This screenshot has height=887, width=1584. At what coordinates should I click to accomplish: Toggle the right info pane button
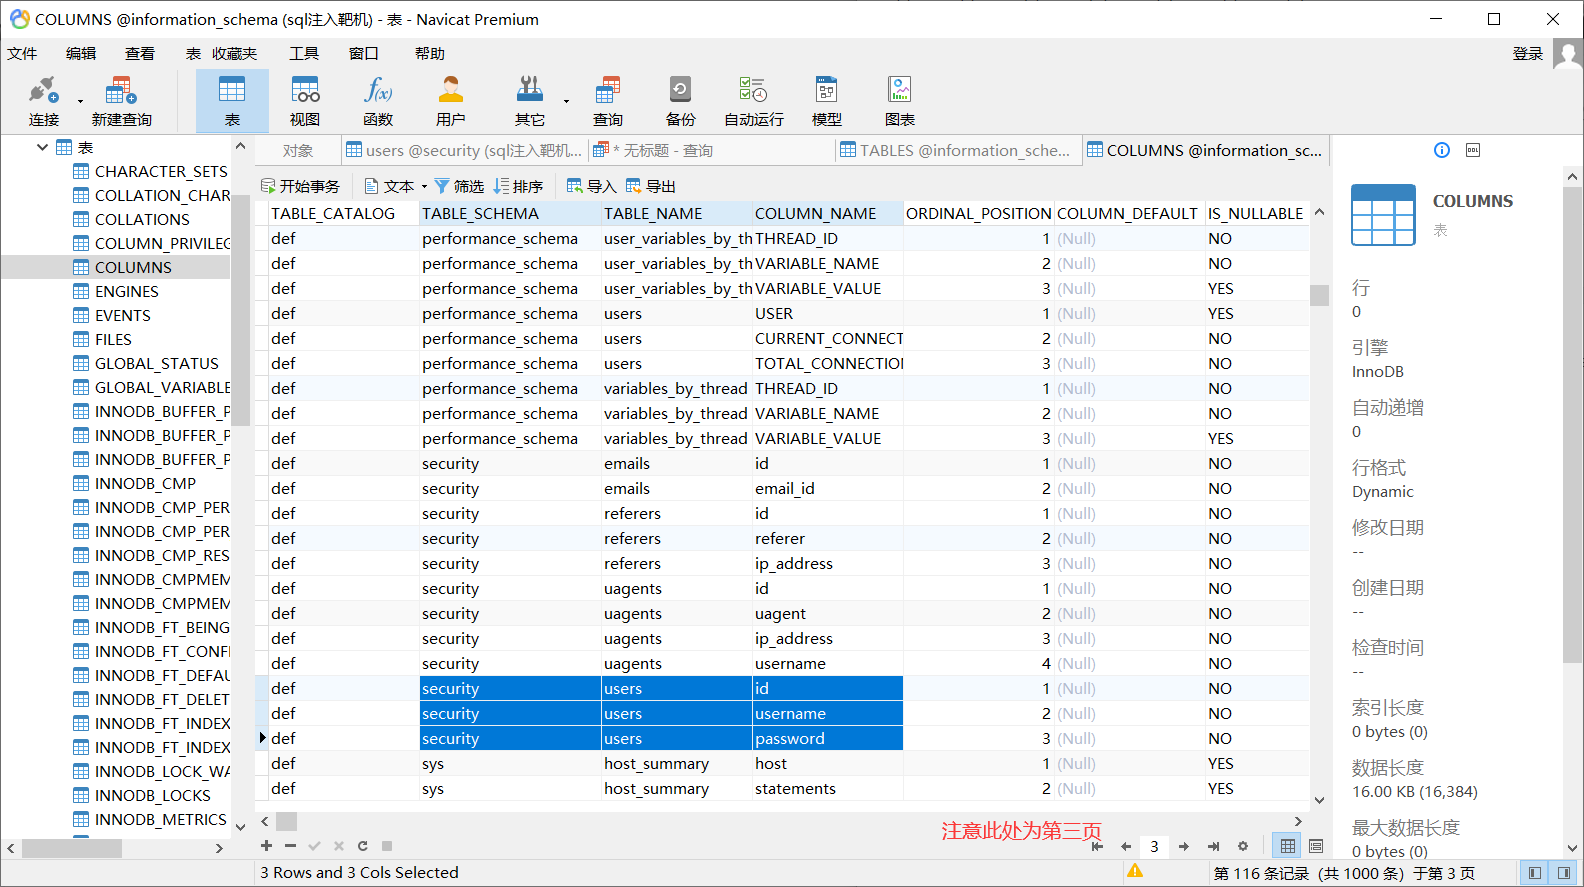(x=1563, y=873)
